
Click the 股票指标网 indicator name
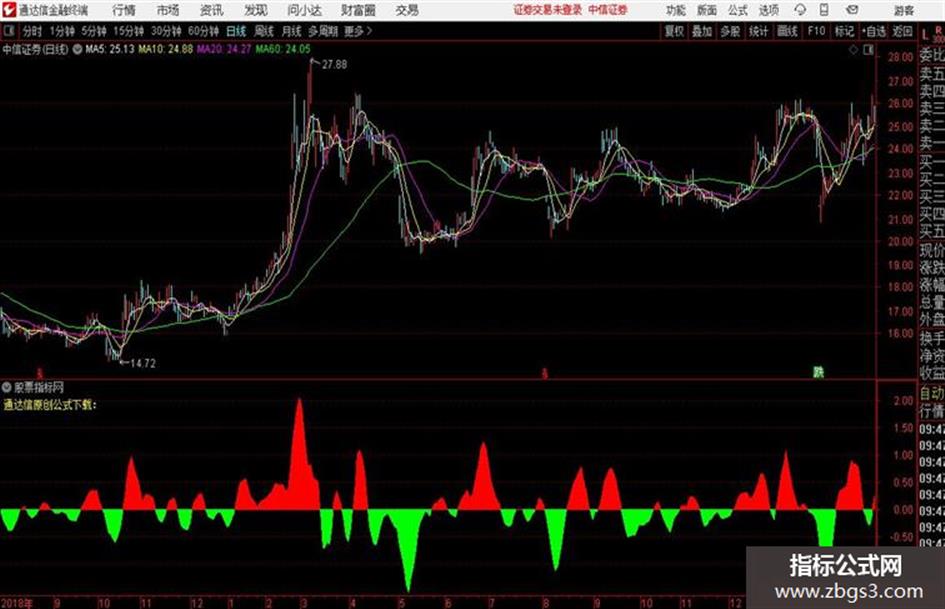pos(39,387)
